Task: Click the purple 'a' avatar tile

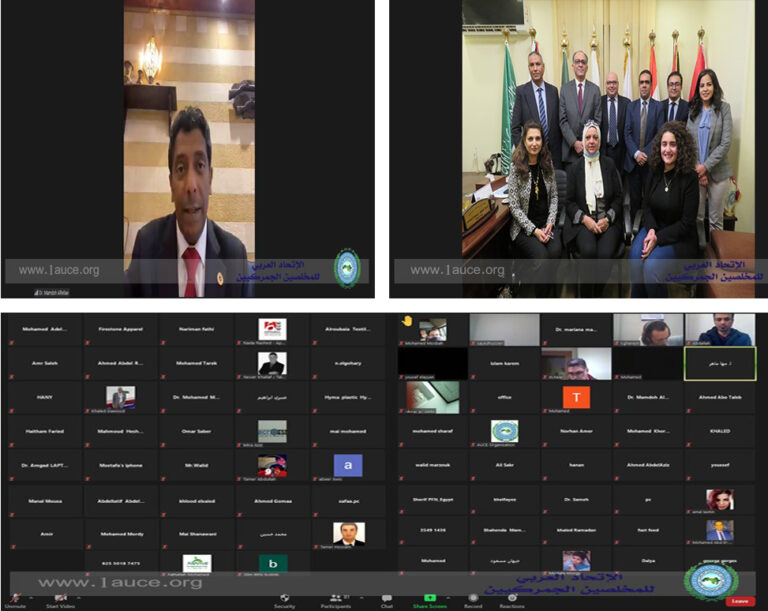Action: click(x=347, y=465)
